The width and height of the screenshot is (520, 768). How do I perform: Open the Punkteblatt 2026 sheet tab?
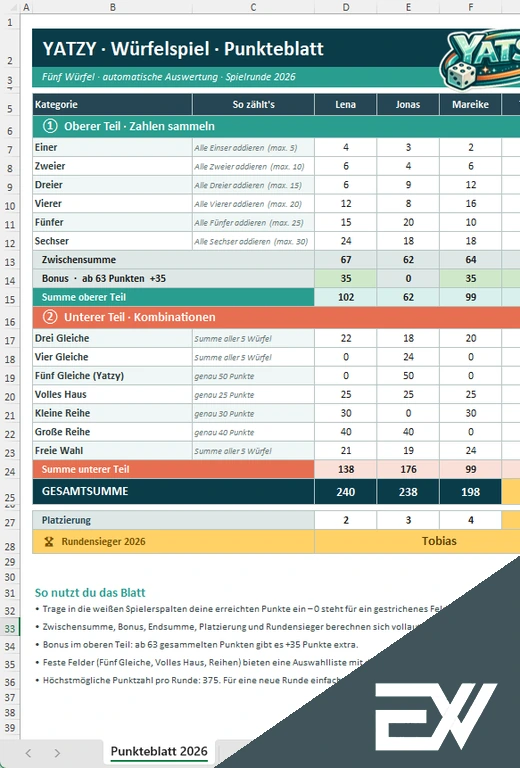[159, 751]
